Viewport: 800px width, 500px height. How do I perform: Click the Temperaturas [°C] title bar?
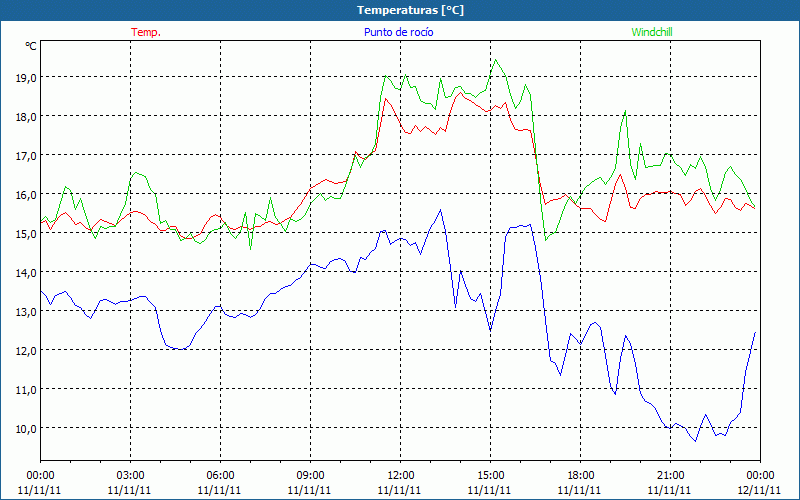coord(400,10)
